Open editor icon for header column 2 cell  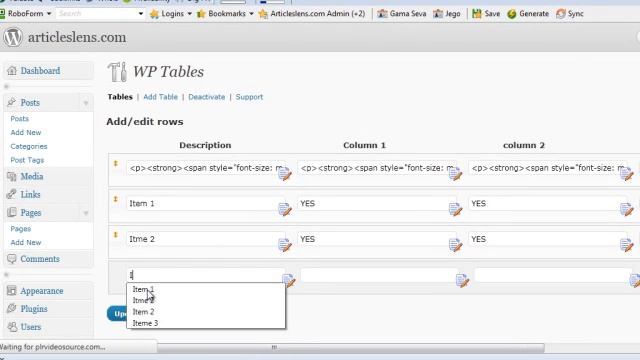tap(627, 174)
